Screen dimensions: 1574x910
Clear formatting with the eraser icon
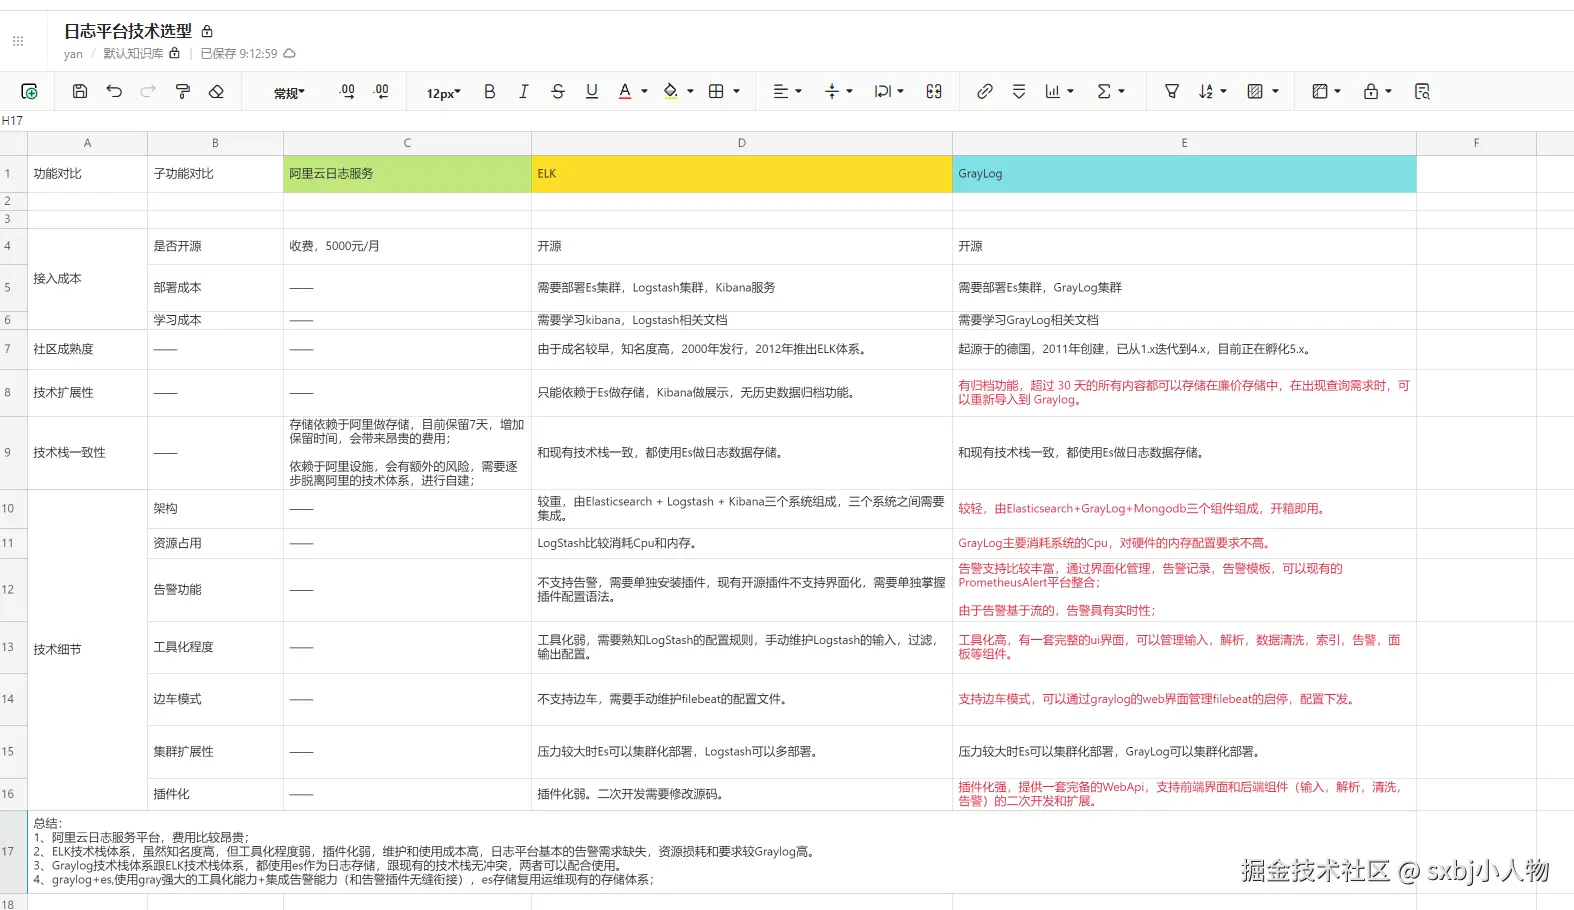click(216, 92)
